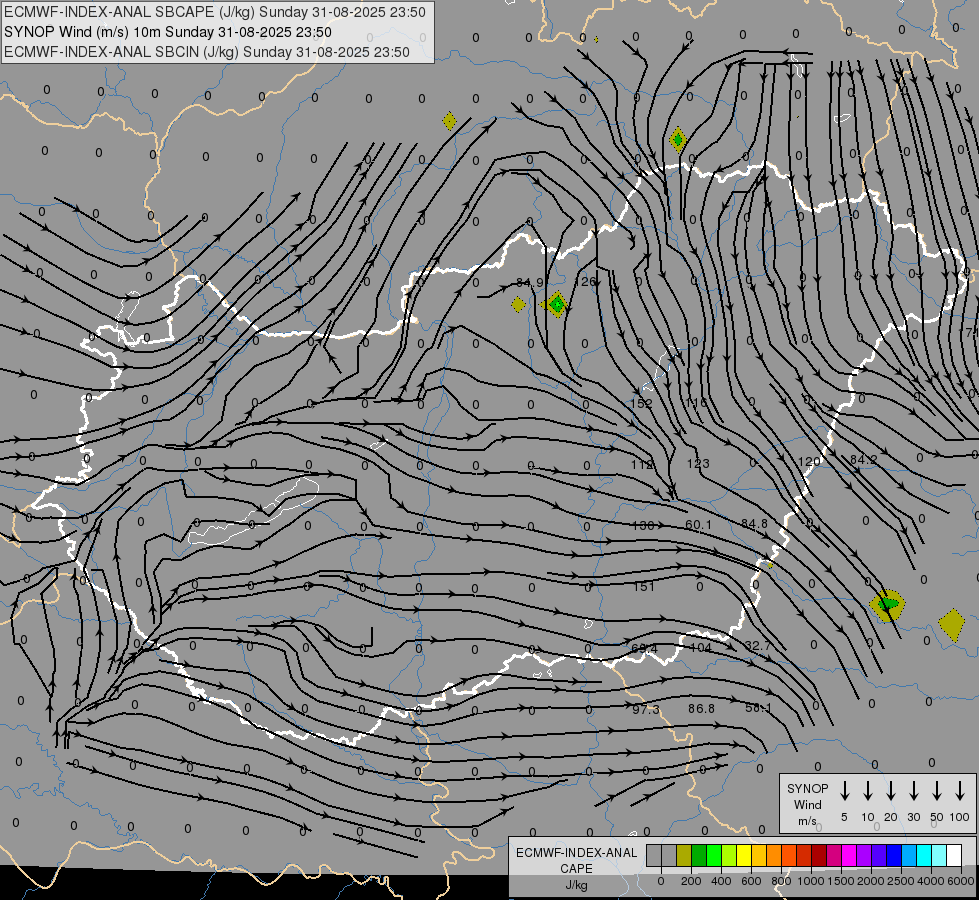Image resolution: width=979 pixels, height=900 pixels.
Task: Click the J/kg unit label in the legend
Action: [576, 886]
